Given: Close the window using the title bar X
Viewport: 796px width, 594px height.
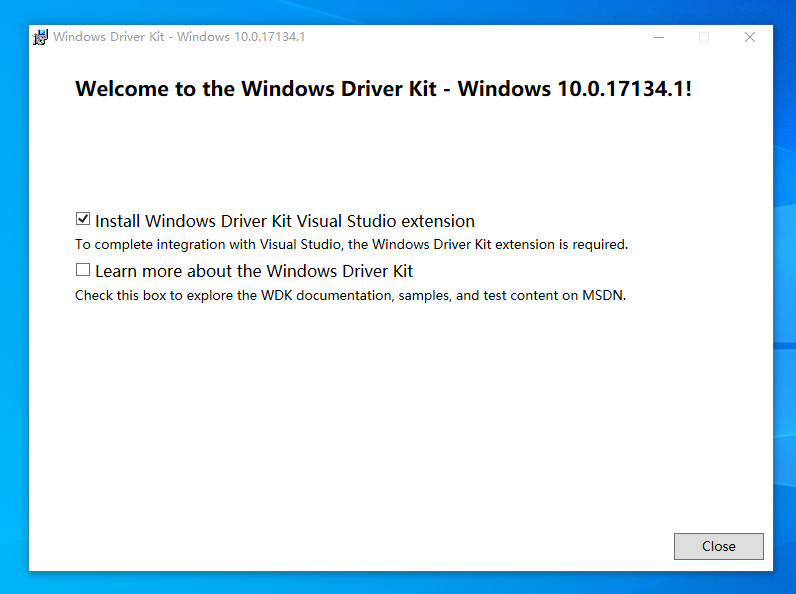Looking at the screenshot, I should [750, 37].
